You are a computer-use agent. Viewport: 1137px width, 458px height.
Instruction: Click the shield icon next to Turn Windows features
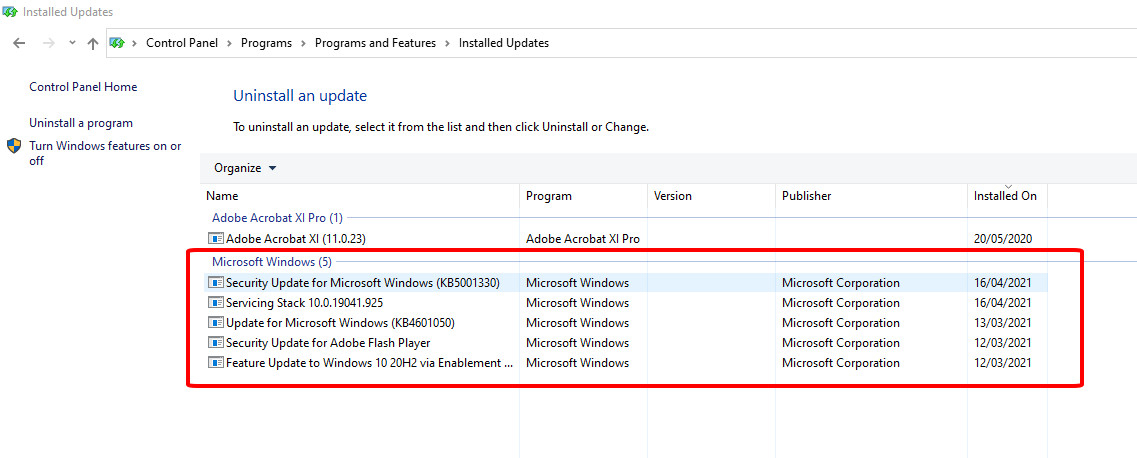(15, 146)
